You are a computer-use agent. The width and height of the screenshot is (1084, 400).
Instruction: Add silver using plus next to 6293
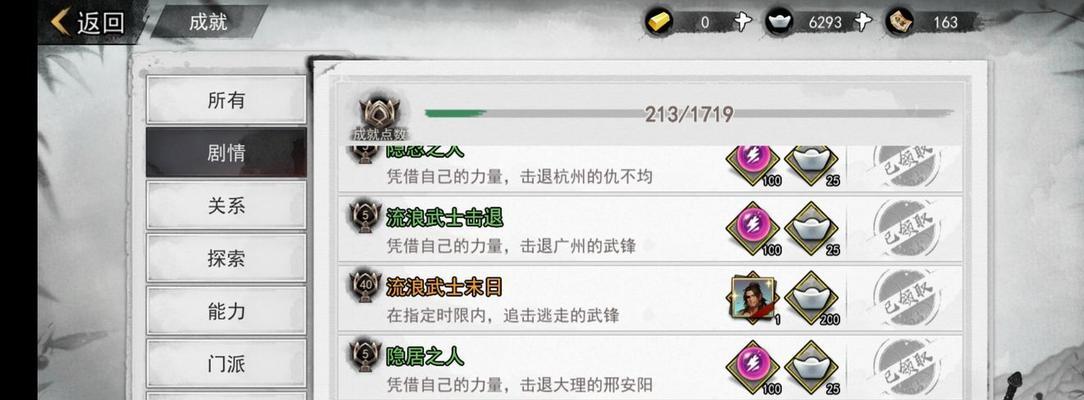tap(862, 22)
